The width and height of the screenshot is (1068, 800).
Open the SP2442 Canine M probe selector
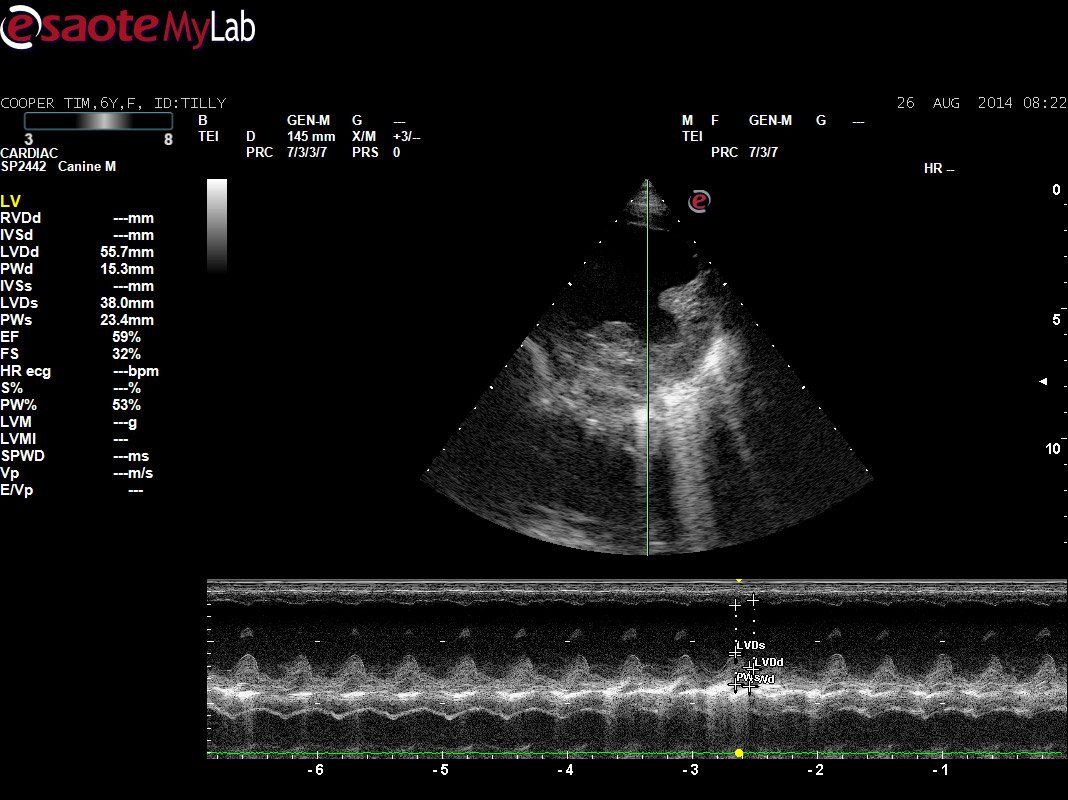click(58, 166)
